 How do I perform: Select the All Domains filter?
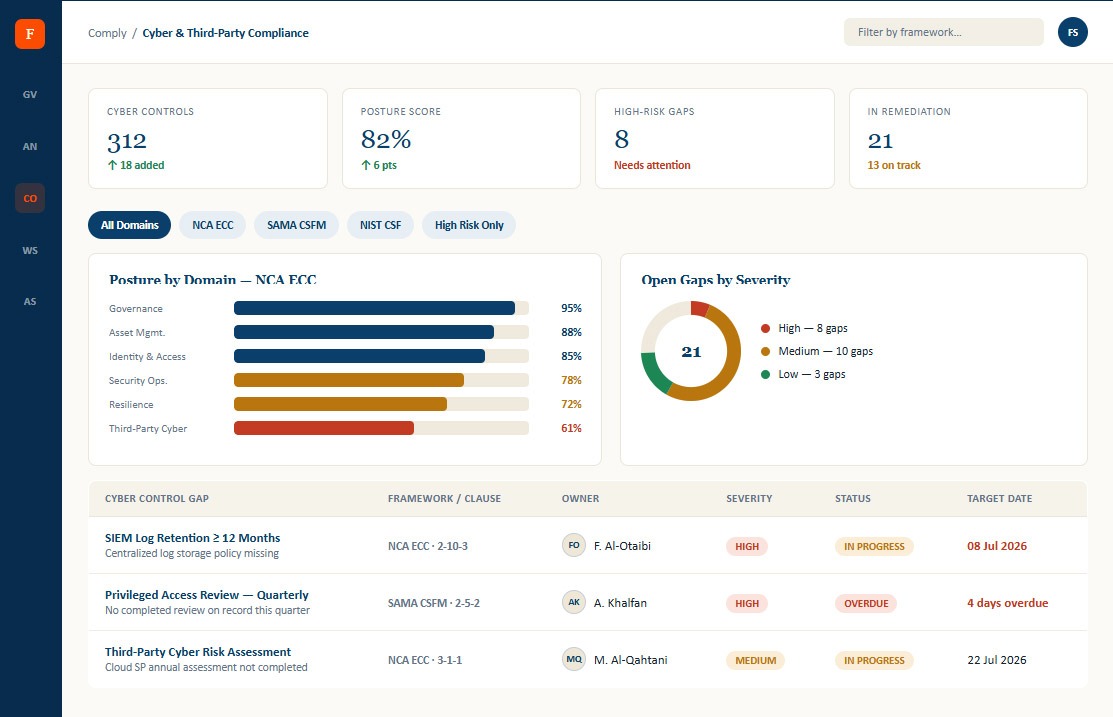click(x=129, y=225)
